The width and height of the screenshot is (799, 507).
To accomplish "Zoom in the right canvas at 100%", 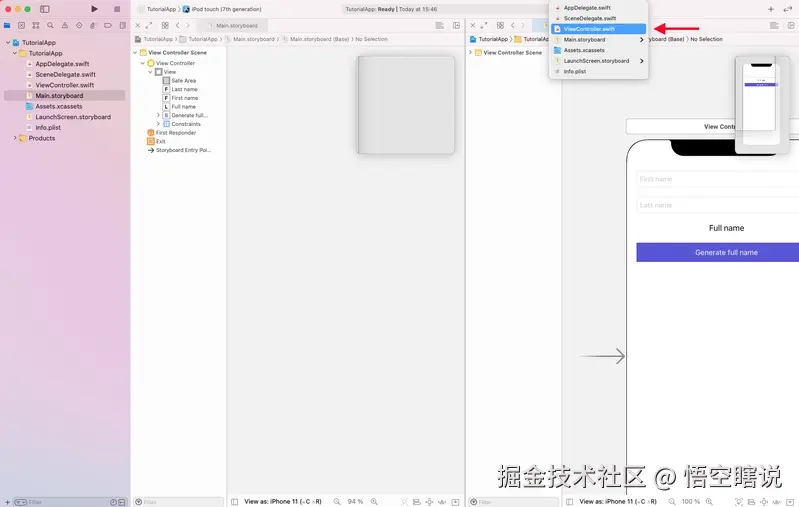I will pyautogui.click(x=709, y=501).
